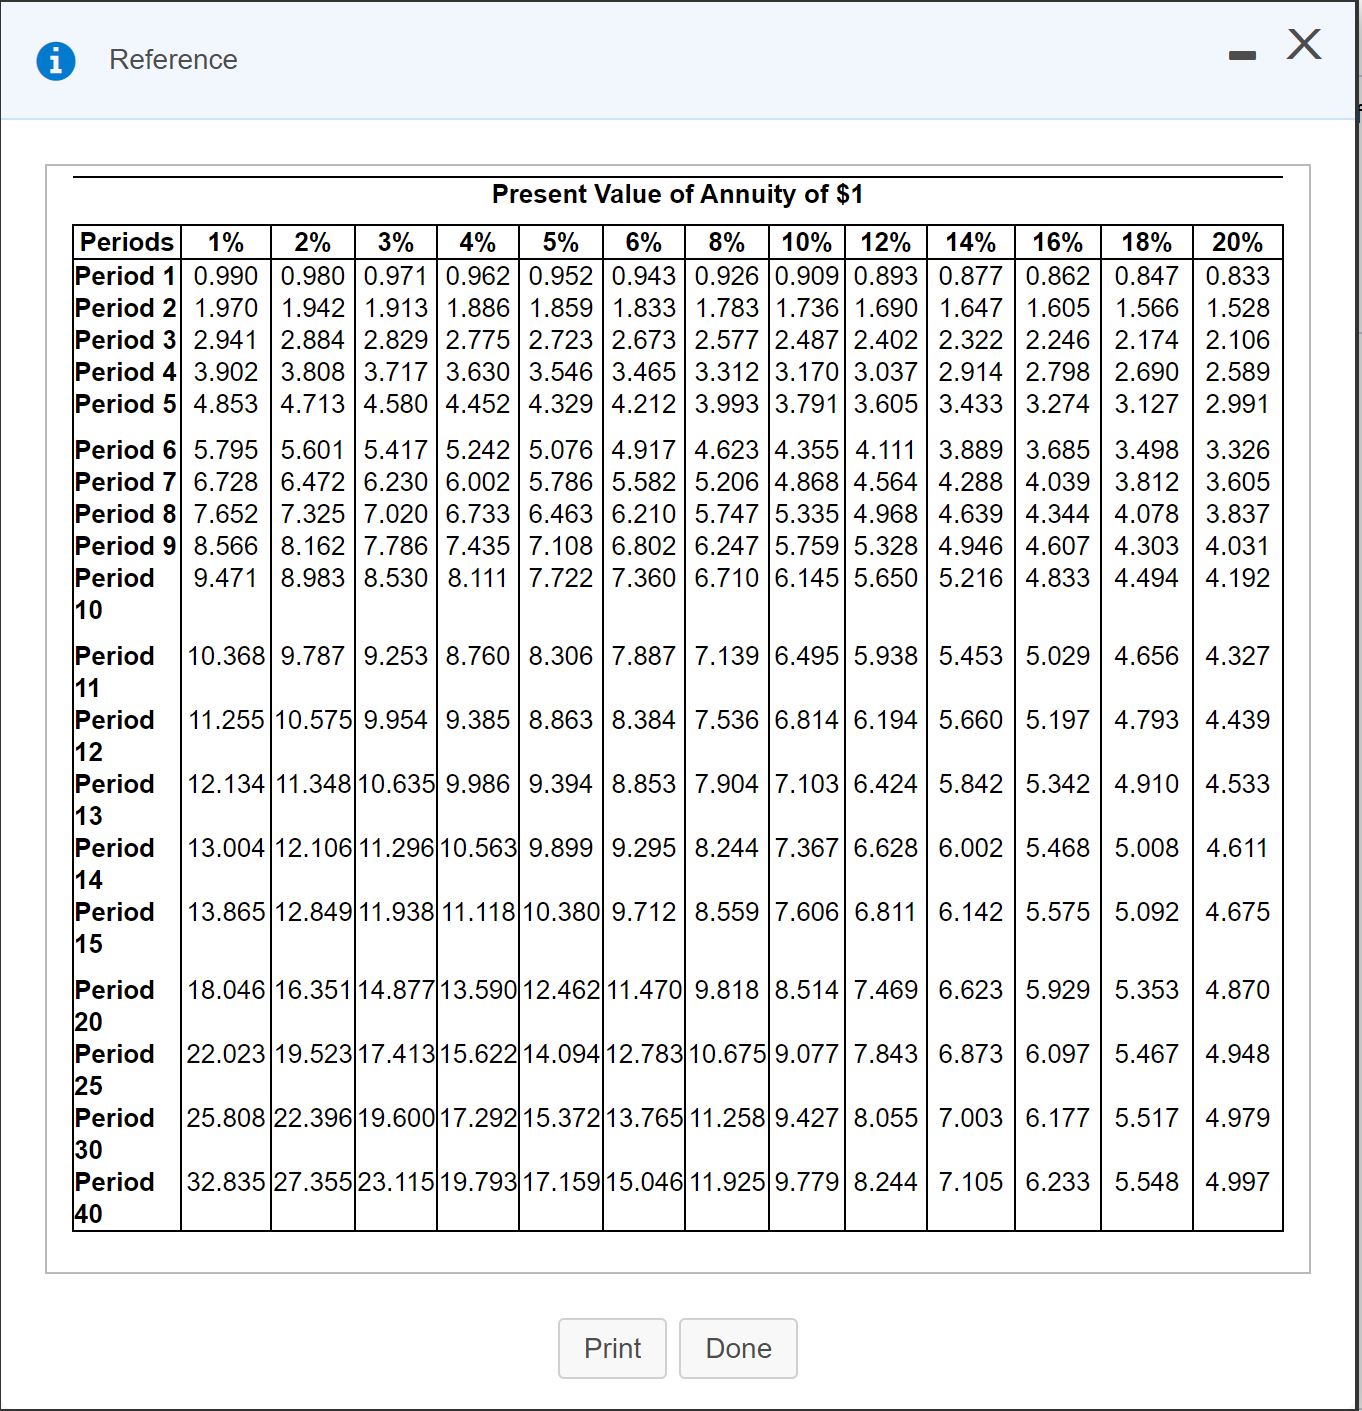Select the Period 14 row label
The height and width of the screenshot is (1411, 1362).
[115, 864]
